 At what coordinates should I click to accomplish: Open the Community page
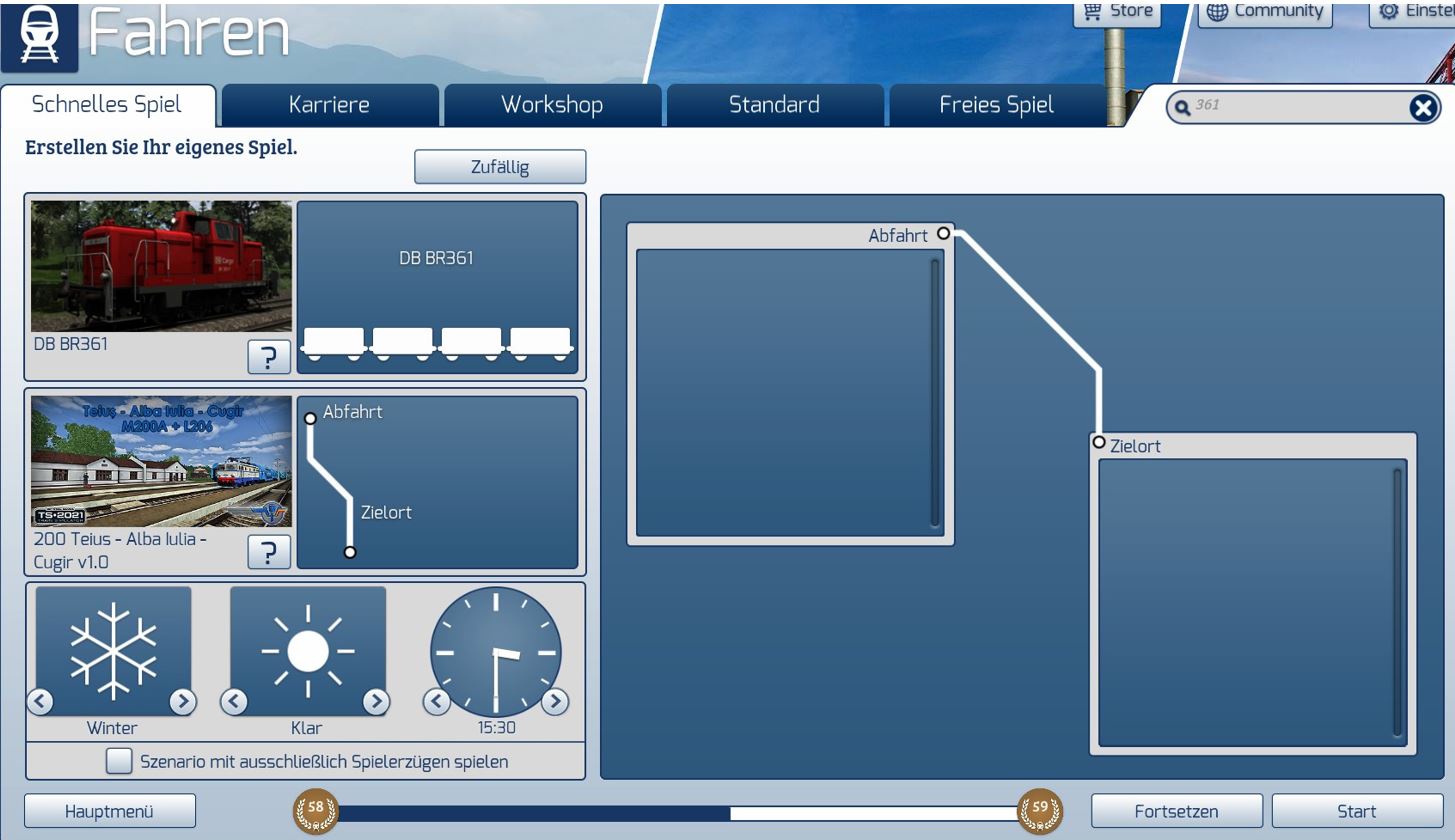(1265, 12)
